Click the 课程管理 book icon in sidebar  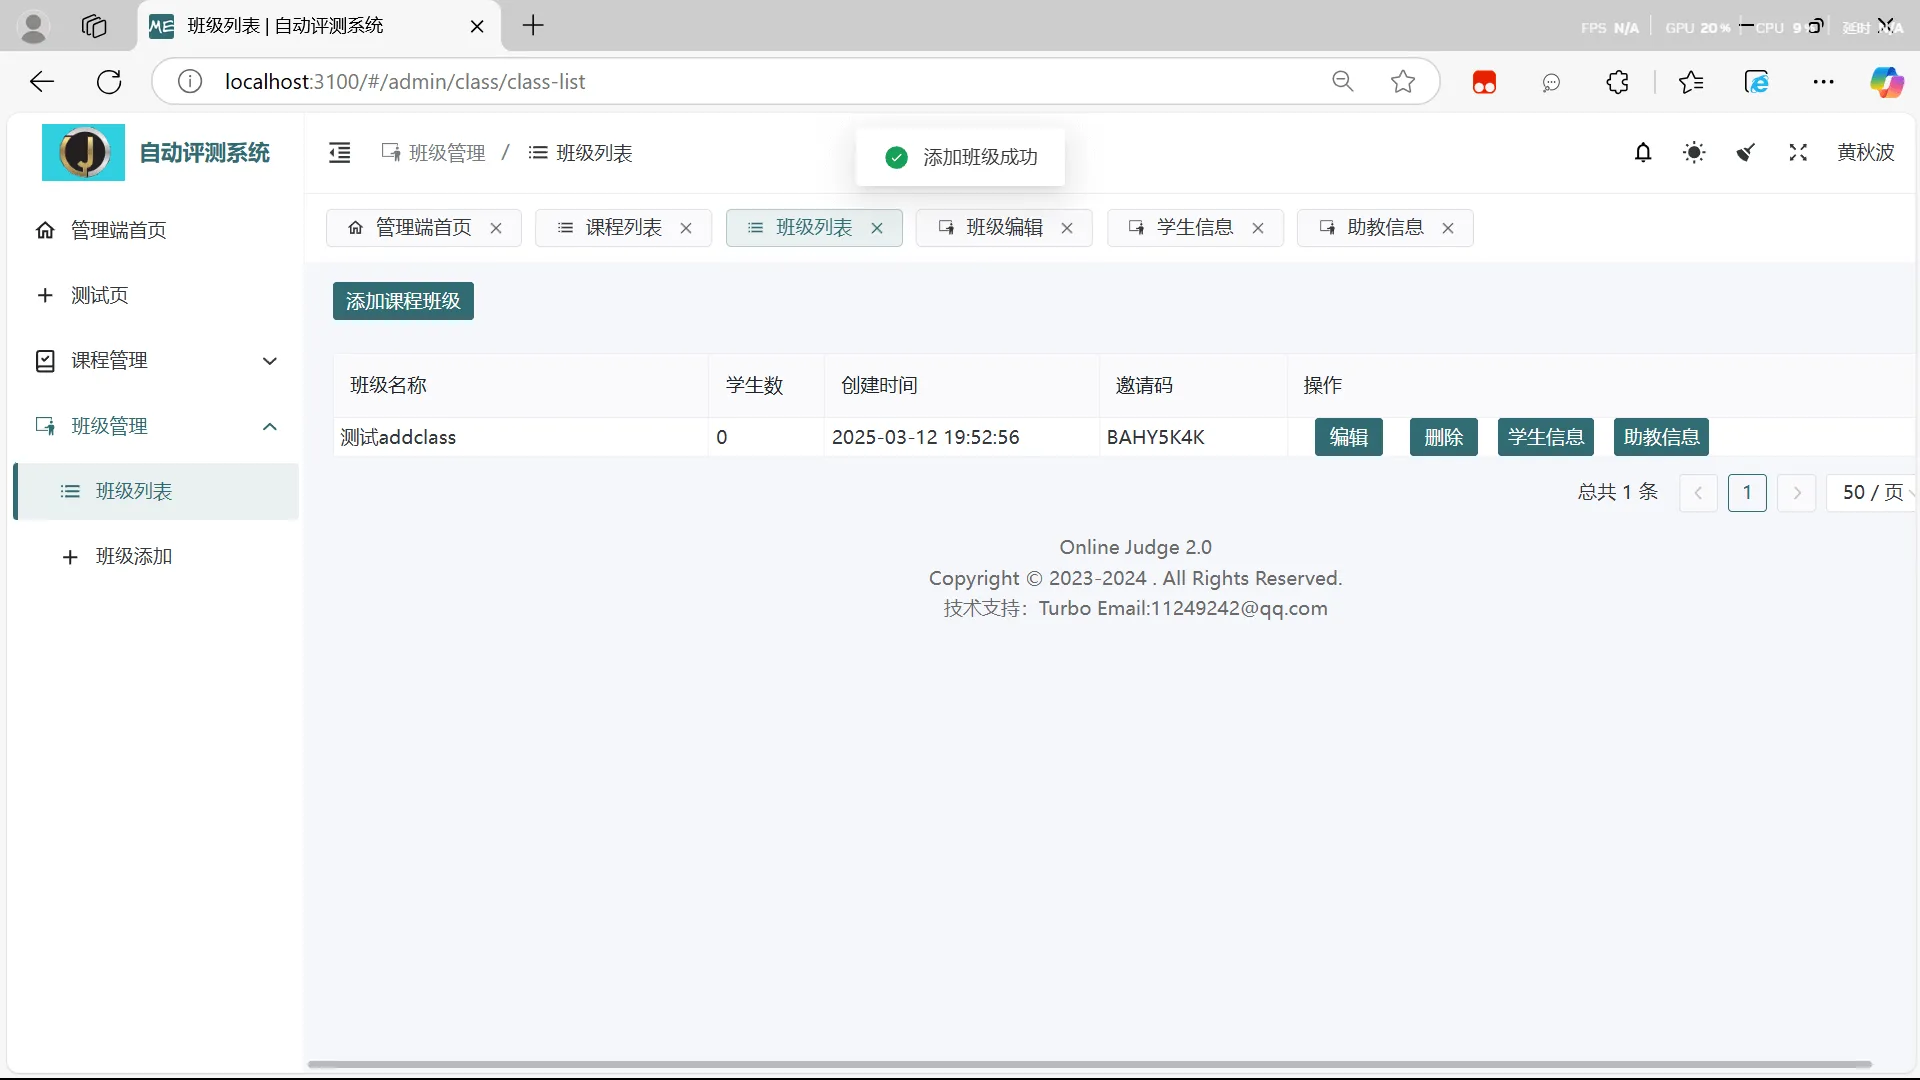coord(45,361)
